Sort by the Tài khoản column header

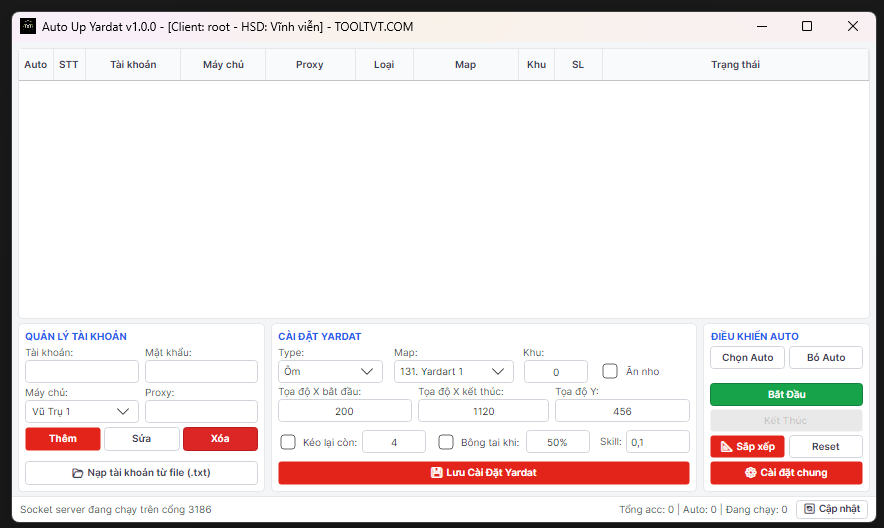coord(133,64)
